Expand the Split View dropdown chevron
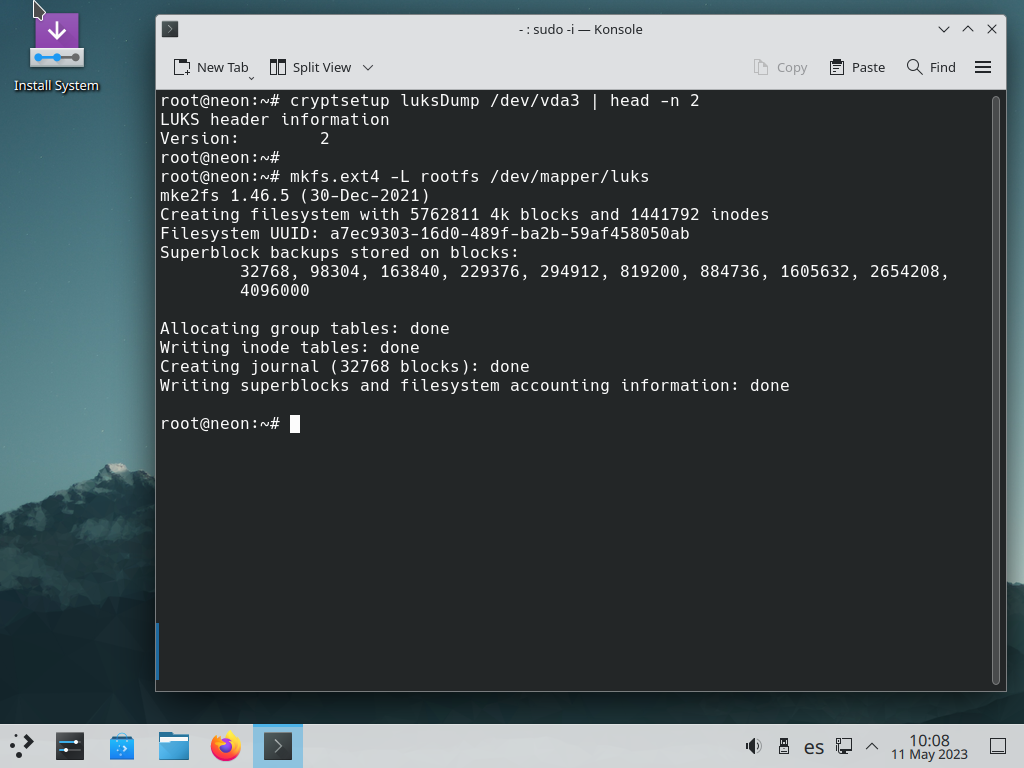This screenshot has height=768, width=1024. [368, 67]
